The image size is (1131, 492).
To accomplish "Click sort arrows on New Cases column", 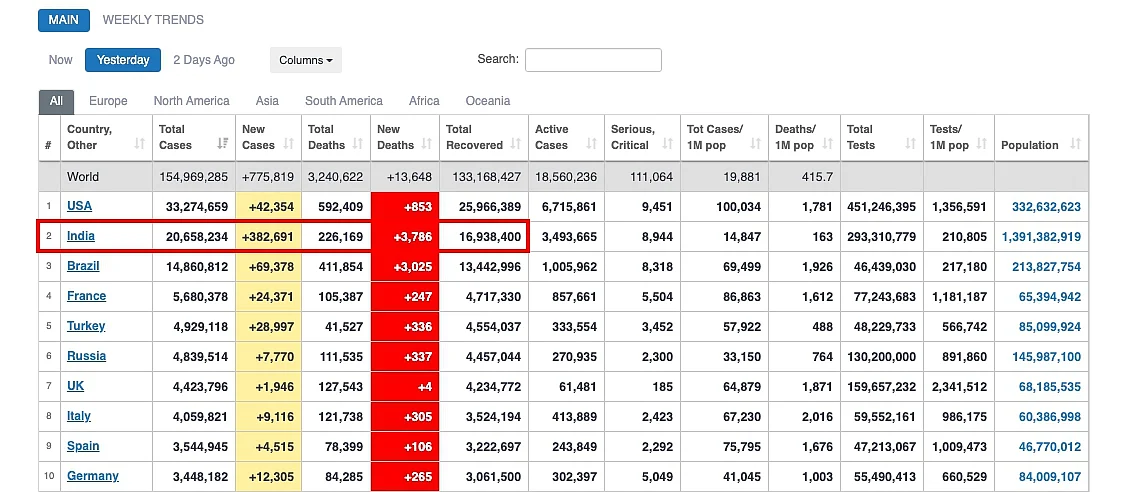I will (289, 144).
